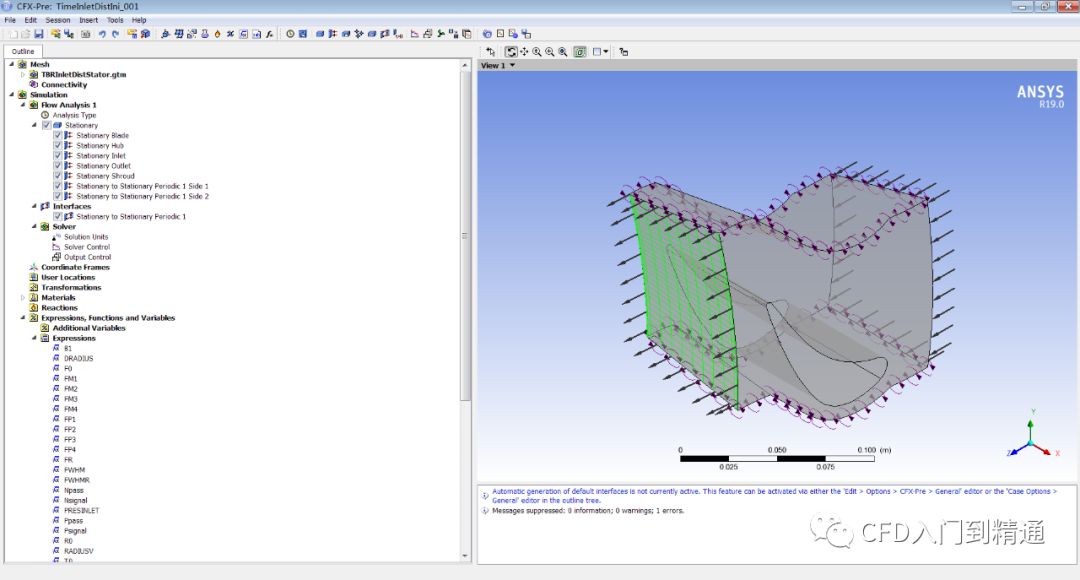Open the Edit menu

tap(30, 20)
